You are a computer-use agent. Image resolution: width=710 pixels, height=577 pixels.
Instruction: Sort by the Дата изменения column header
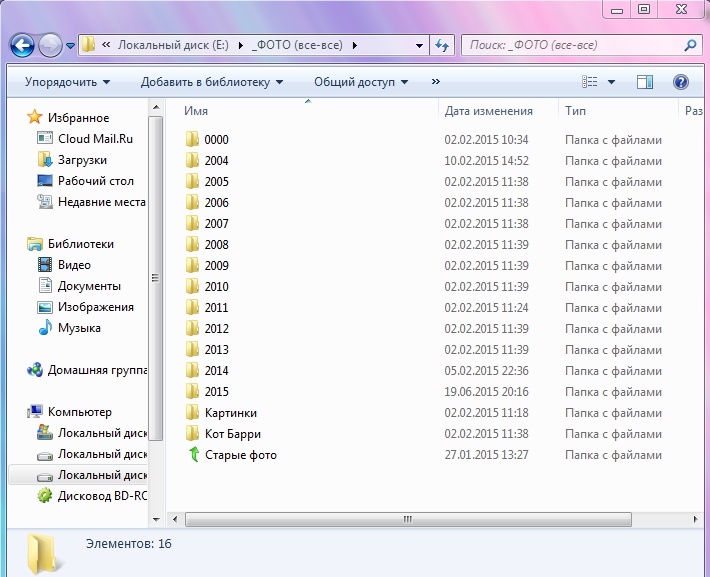click(x=488, y=111)
